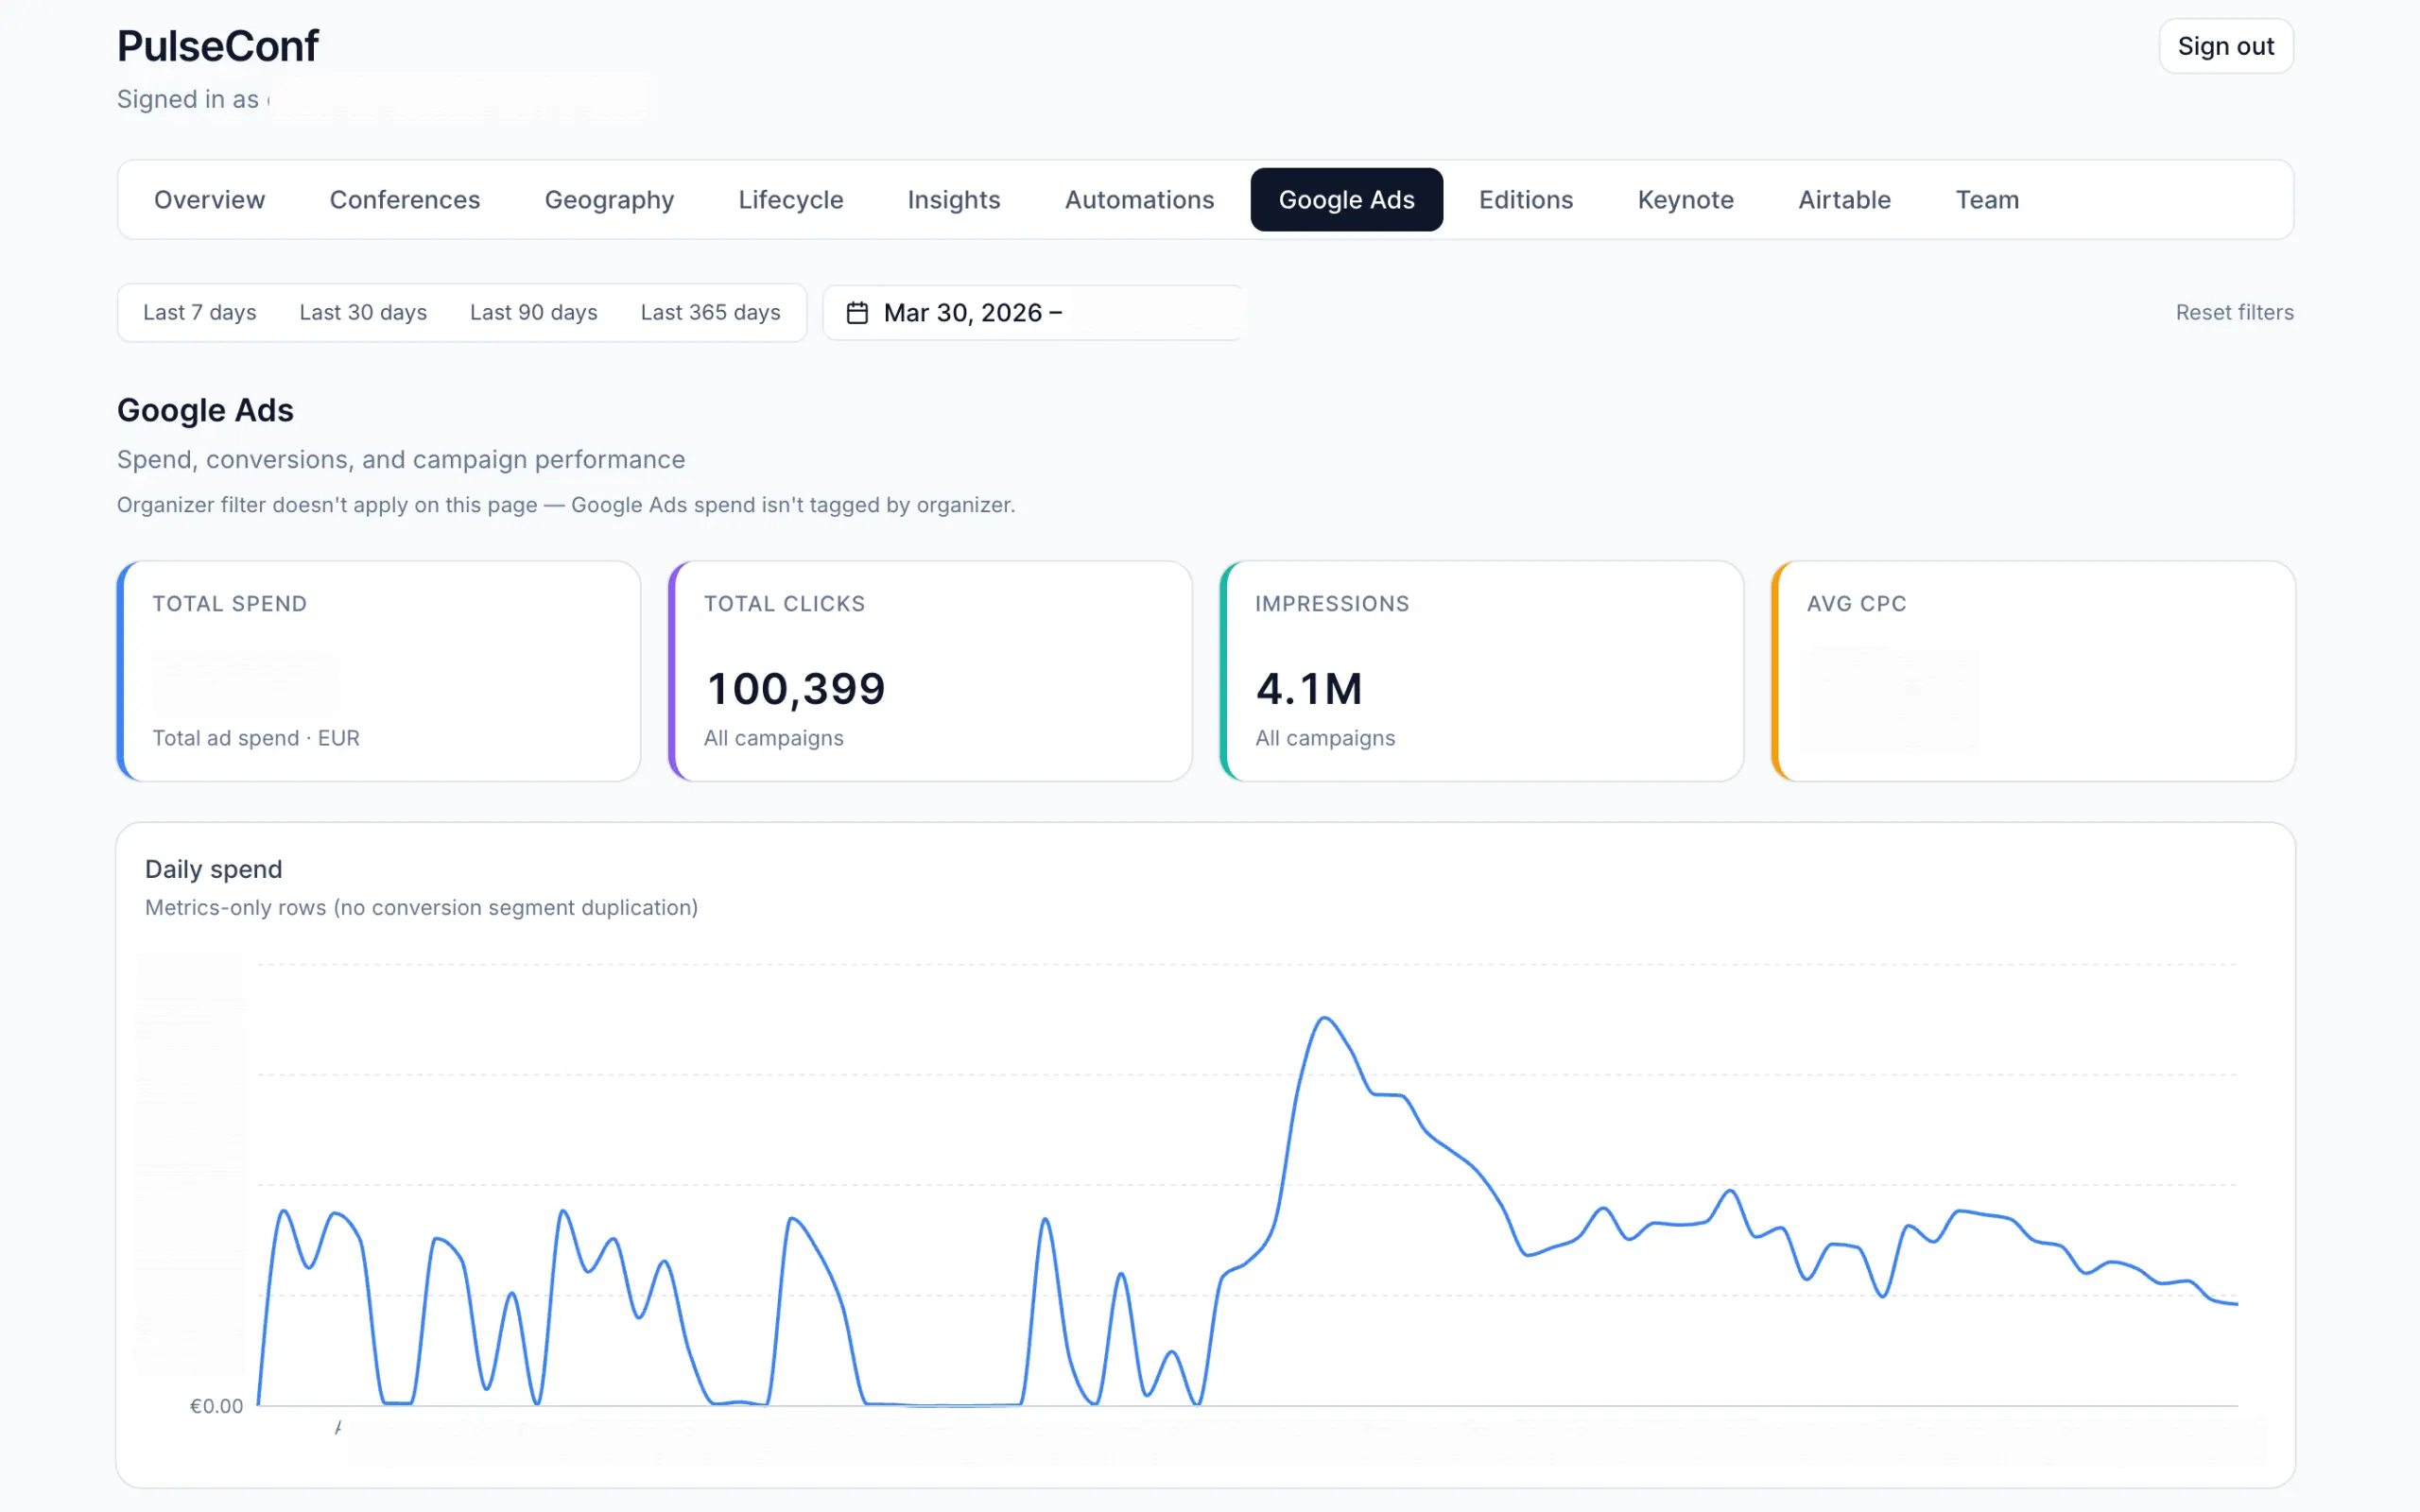This screenshot has width=2420, height=1512.
Task: Click the Daily spend chart heading
Action: click(214, 869)
